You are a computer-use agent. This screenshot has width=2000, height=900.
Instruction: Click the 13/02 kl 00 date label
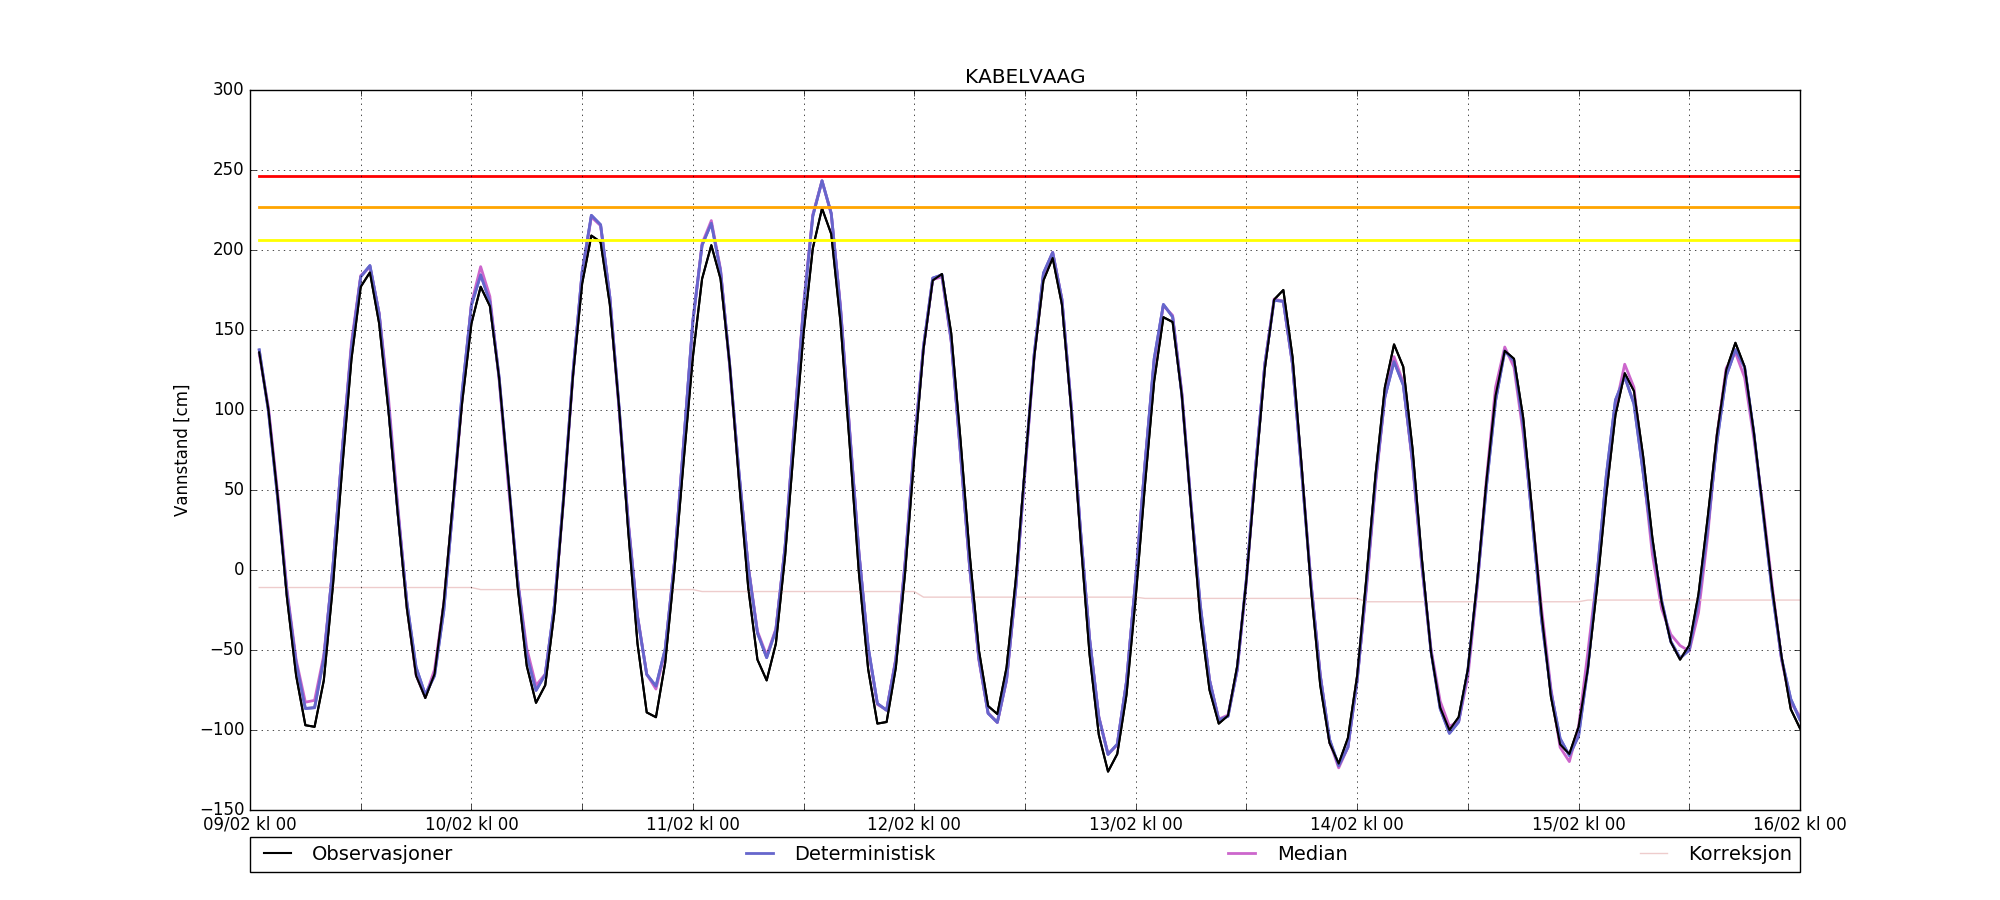pos(1136,825)
